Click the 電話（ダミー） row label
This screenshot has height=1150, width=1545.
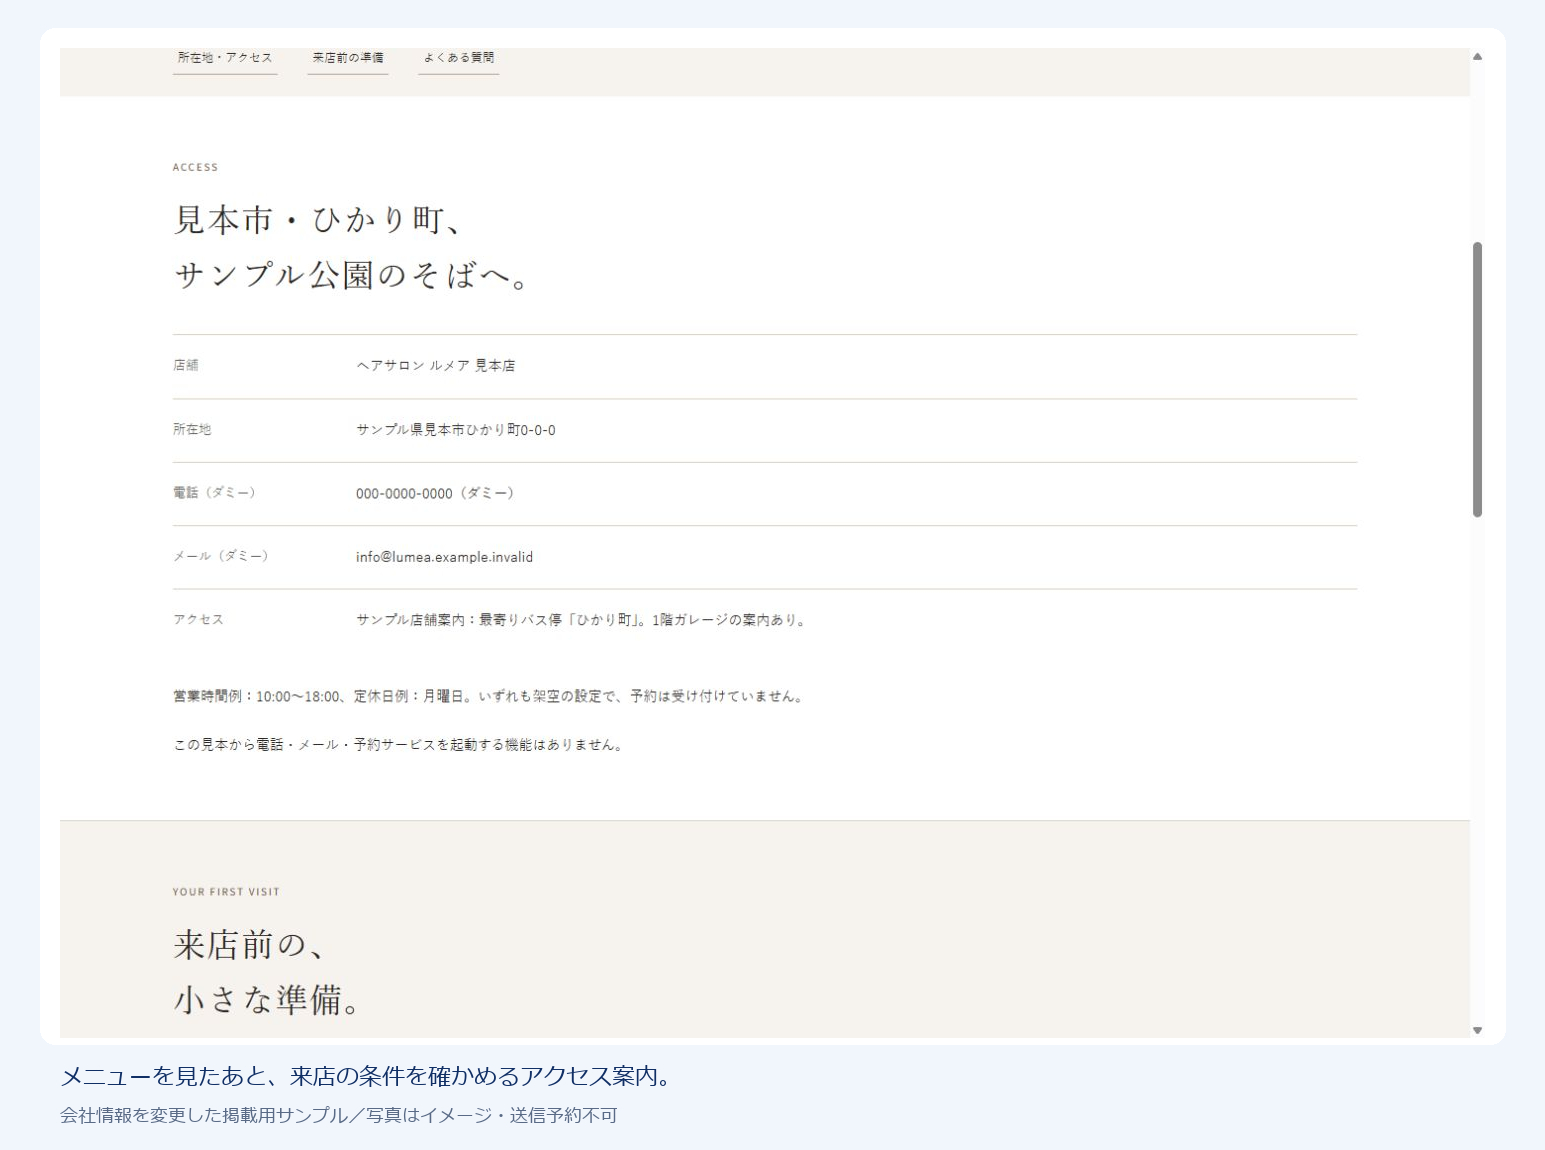coord(214,493)
